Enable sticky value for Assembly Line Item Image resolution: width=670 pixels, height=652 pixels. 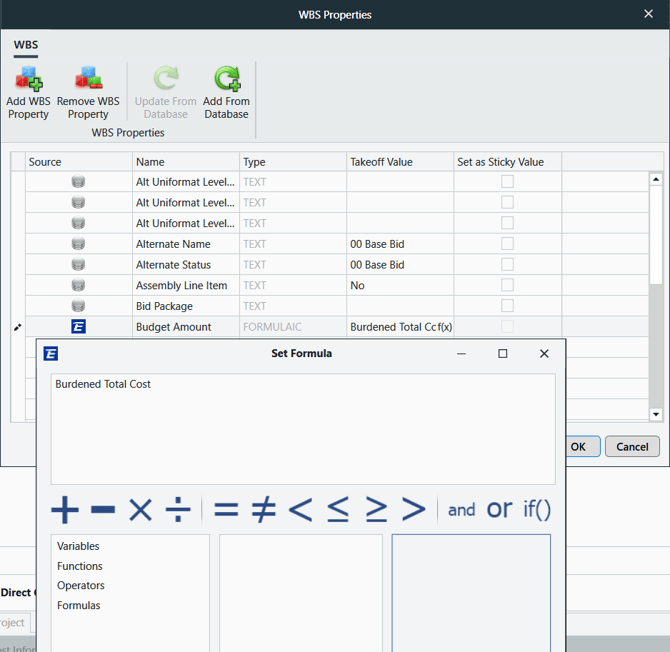tap(507, 285)
